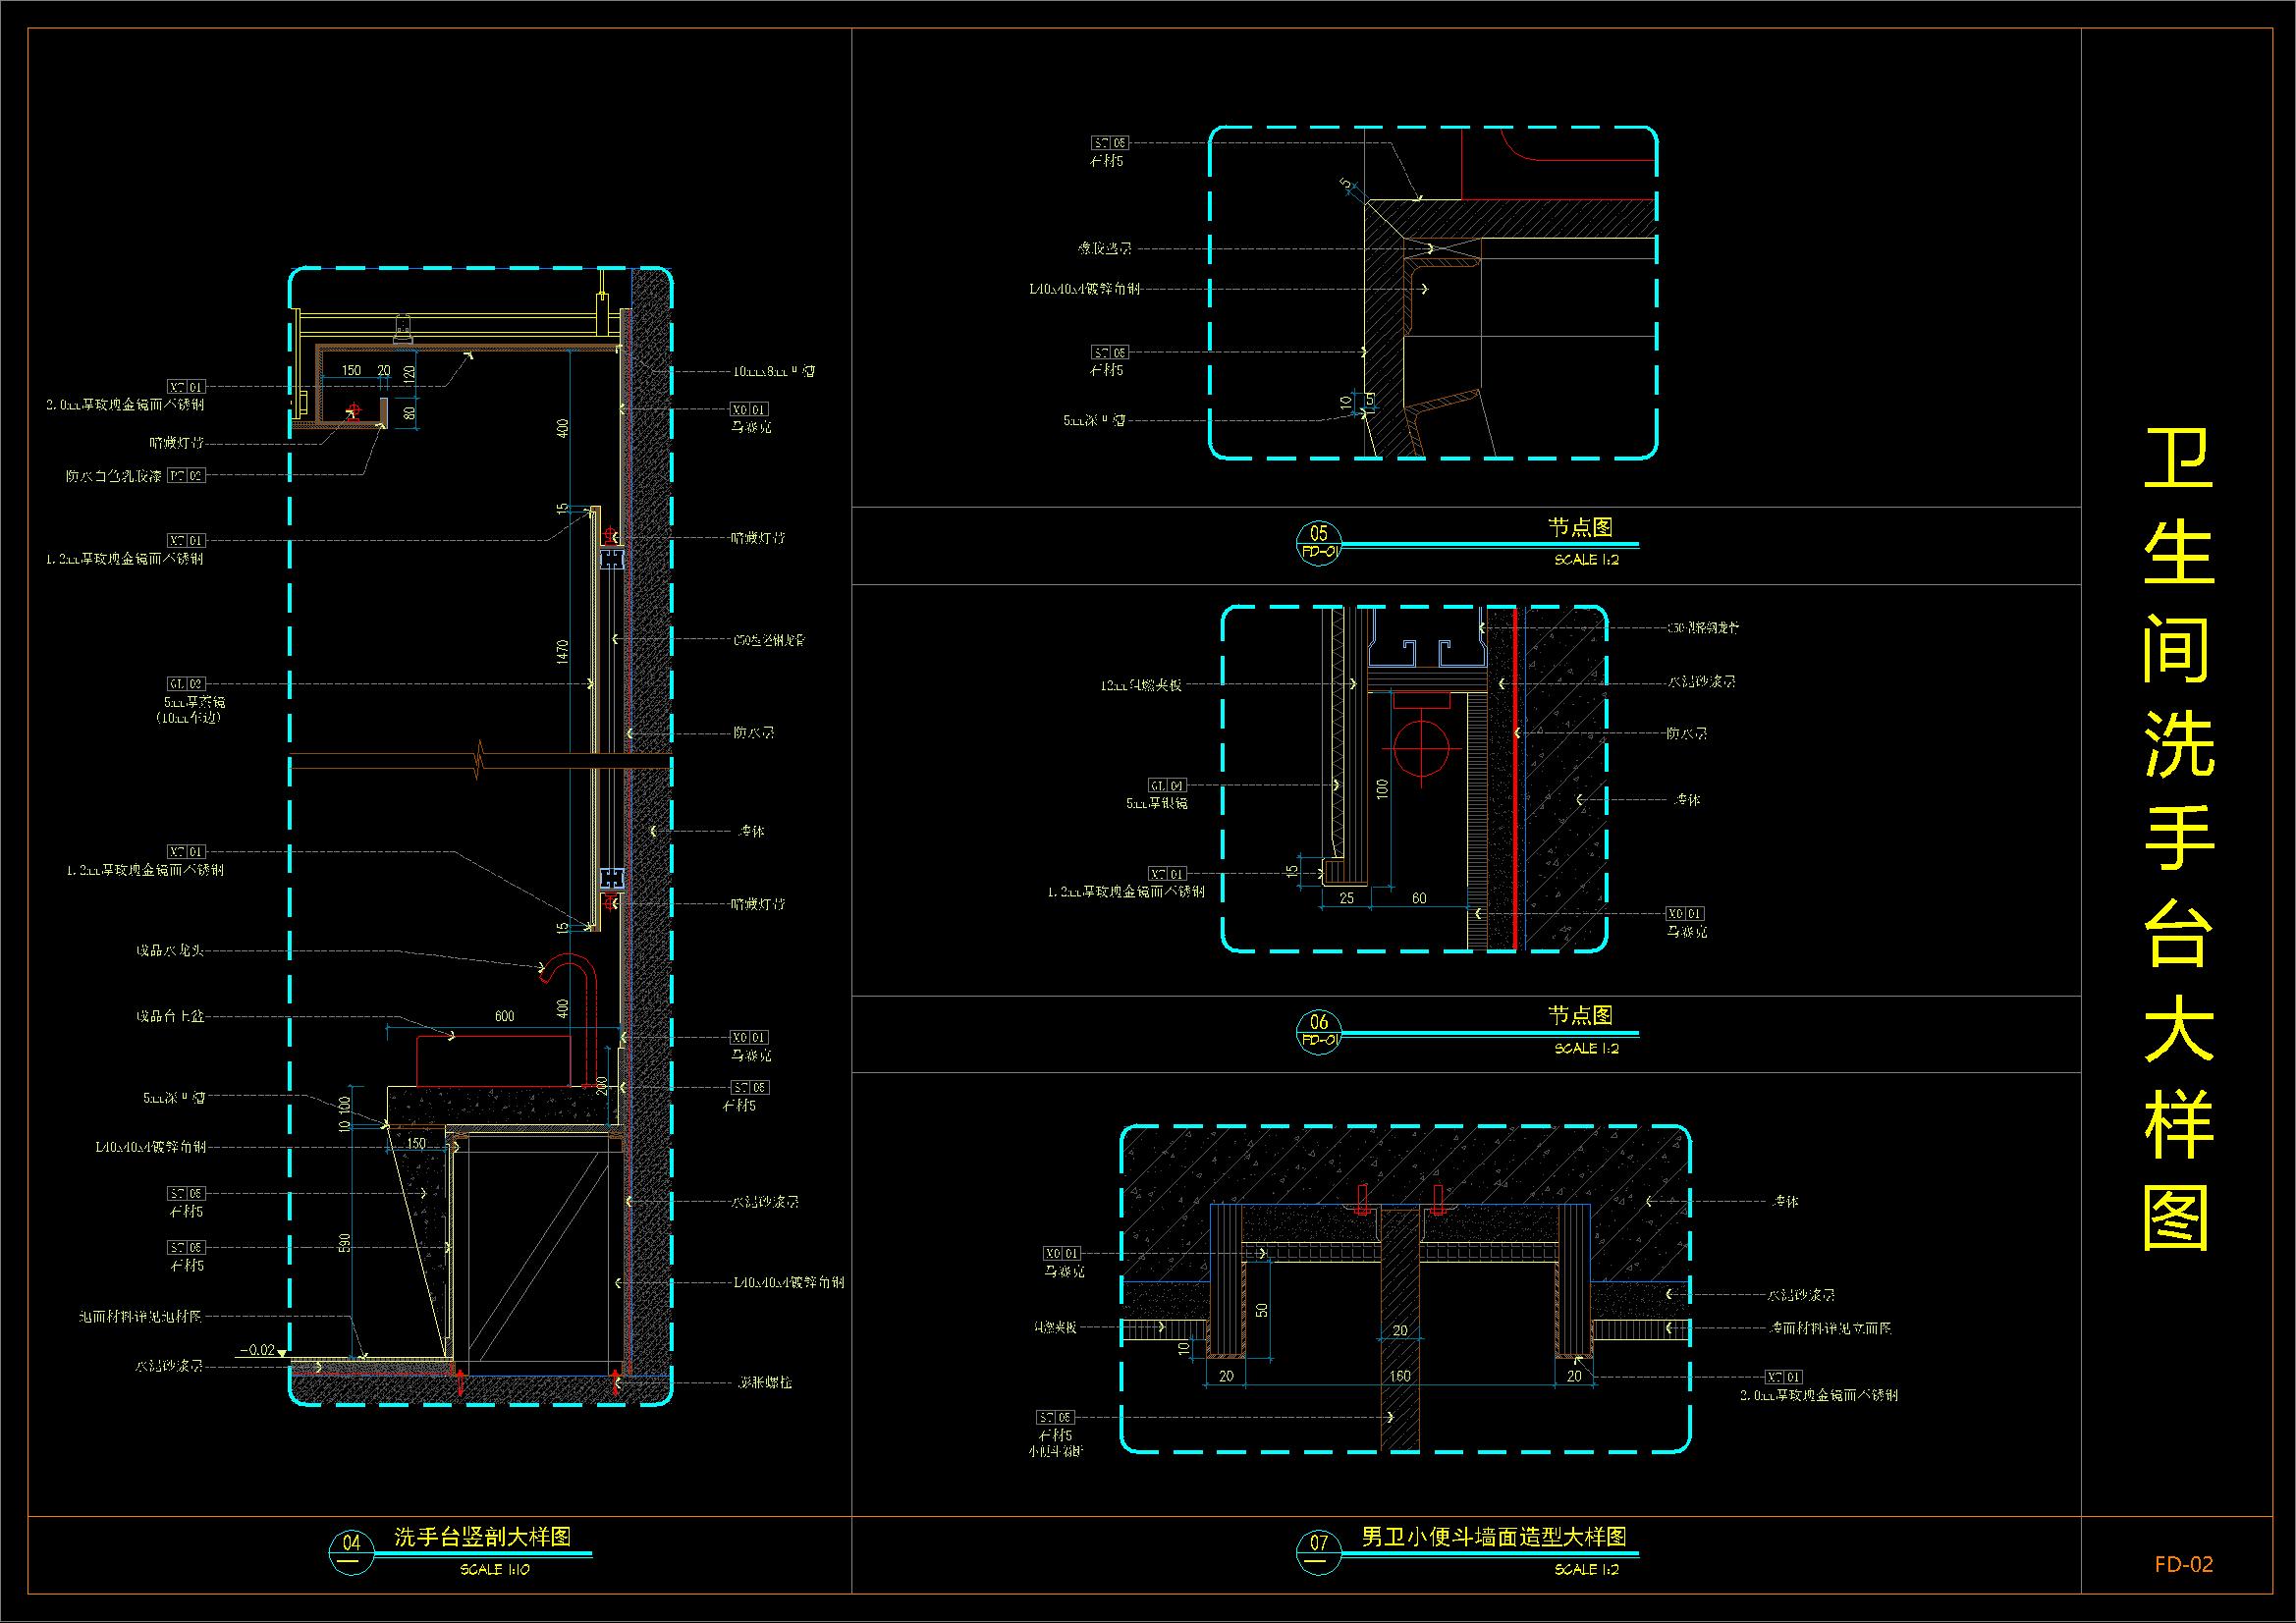Select 节点图 title beside bubble 05
Image resolution: width=2296 pixels, height=1623 pixels.
1581,528
